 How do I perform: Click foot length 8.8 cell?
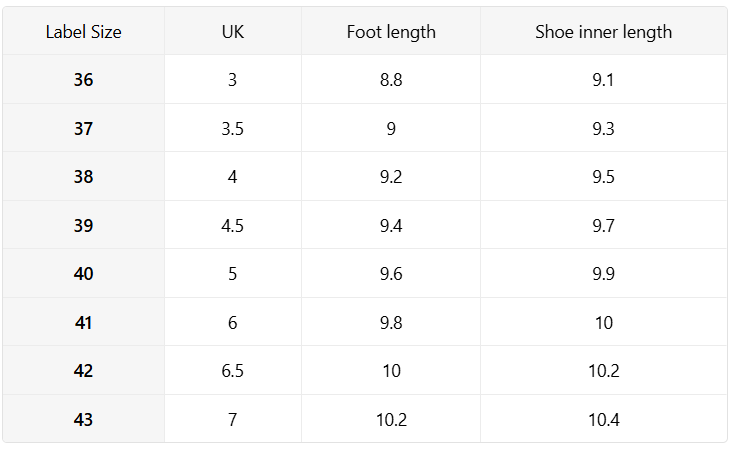[x=391, y=79]
